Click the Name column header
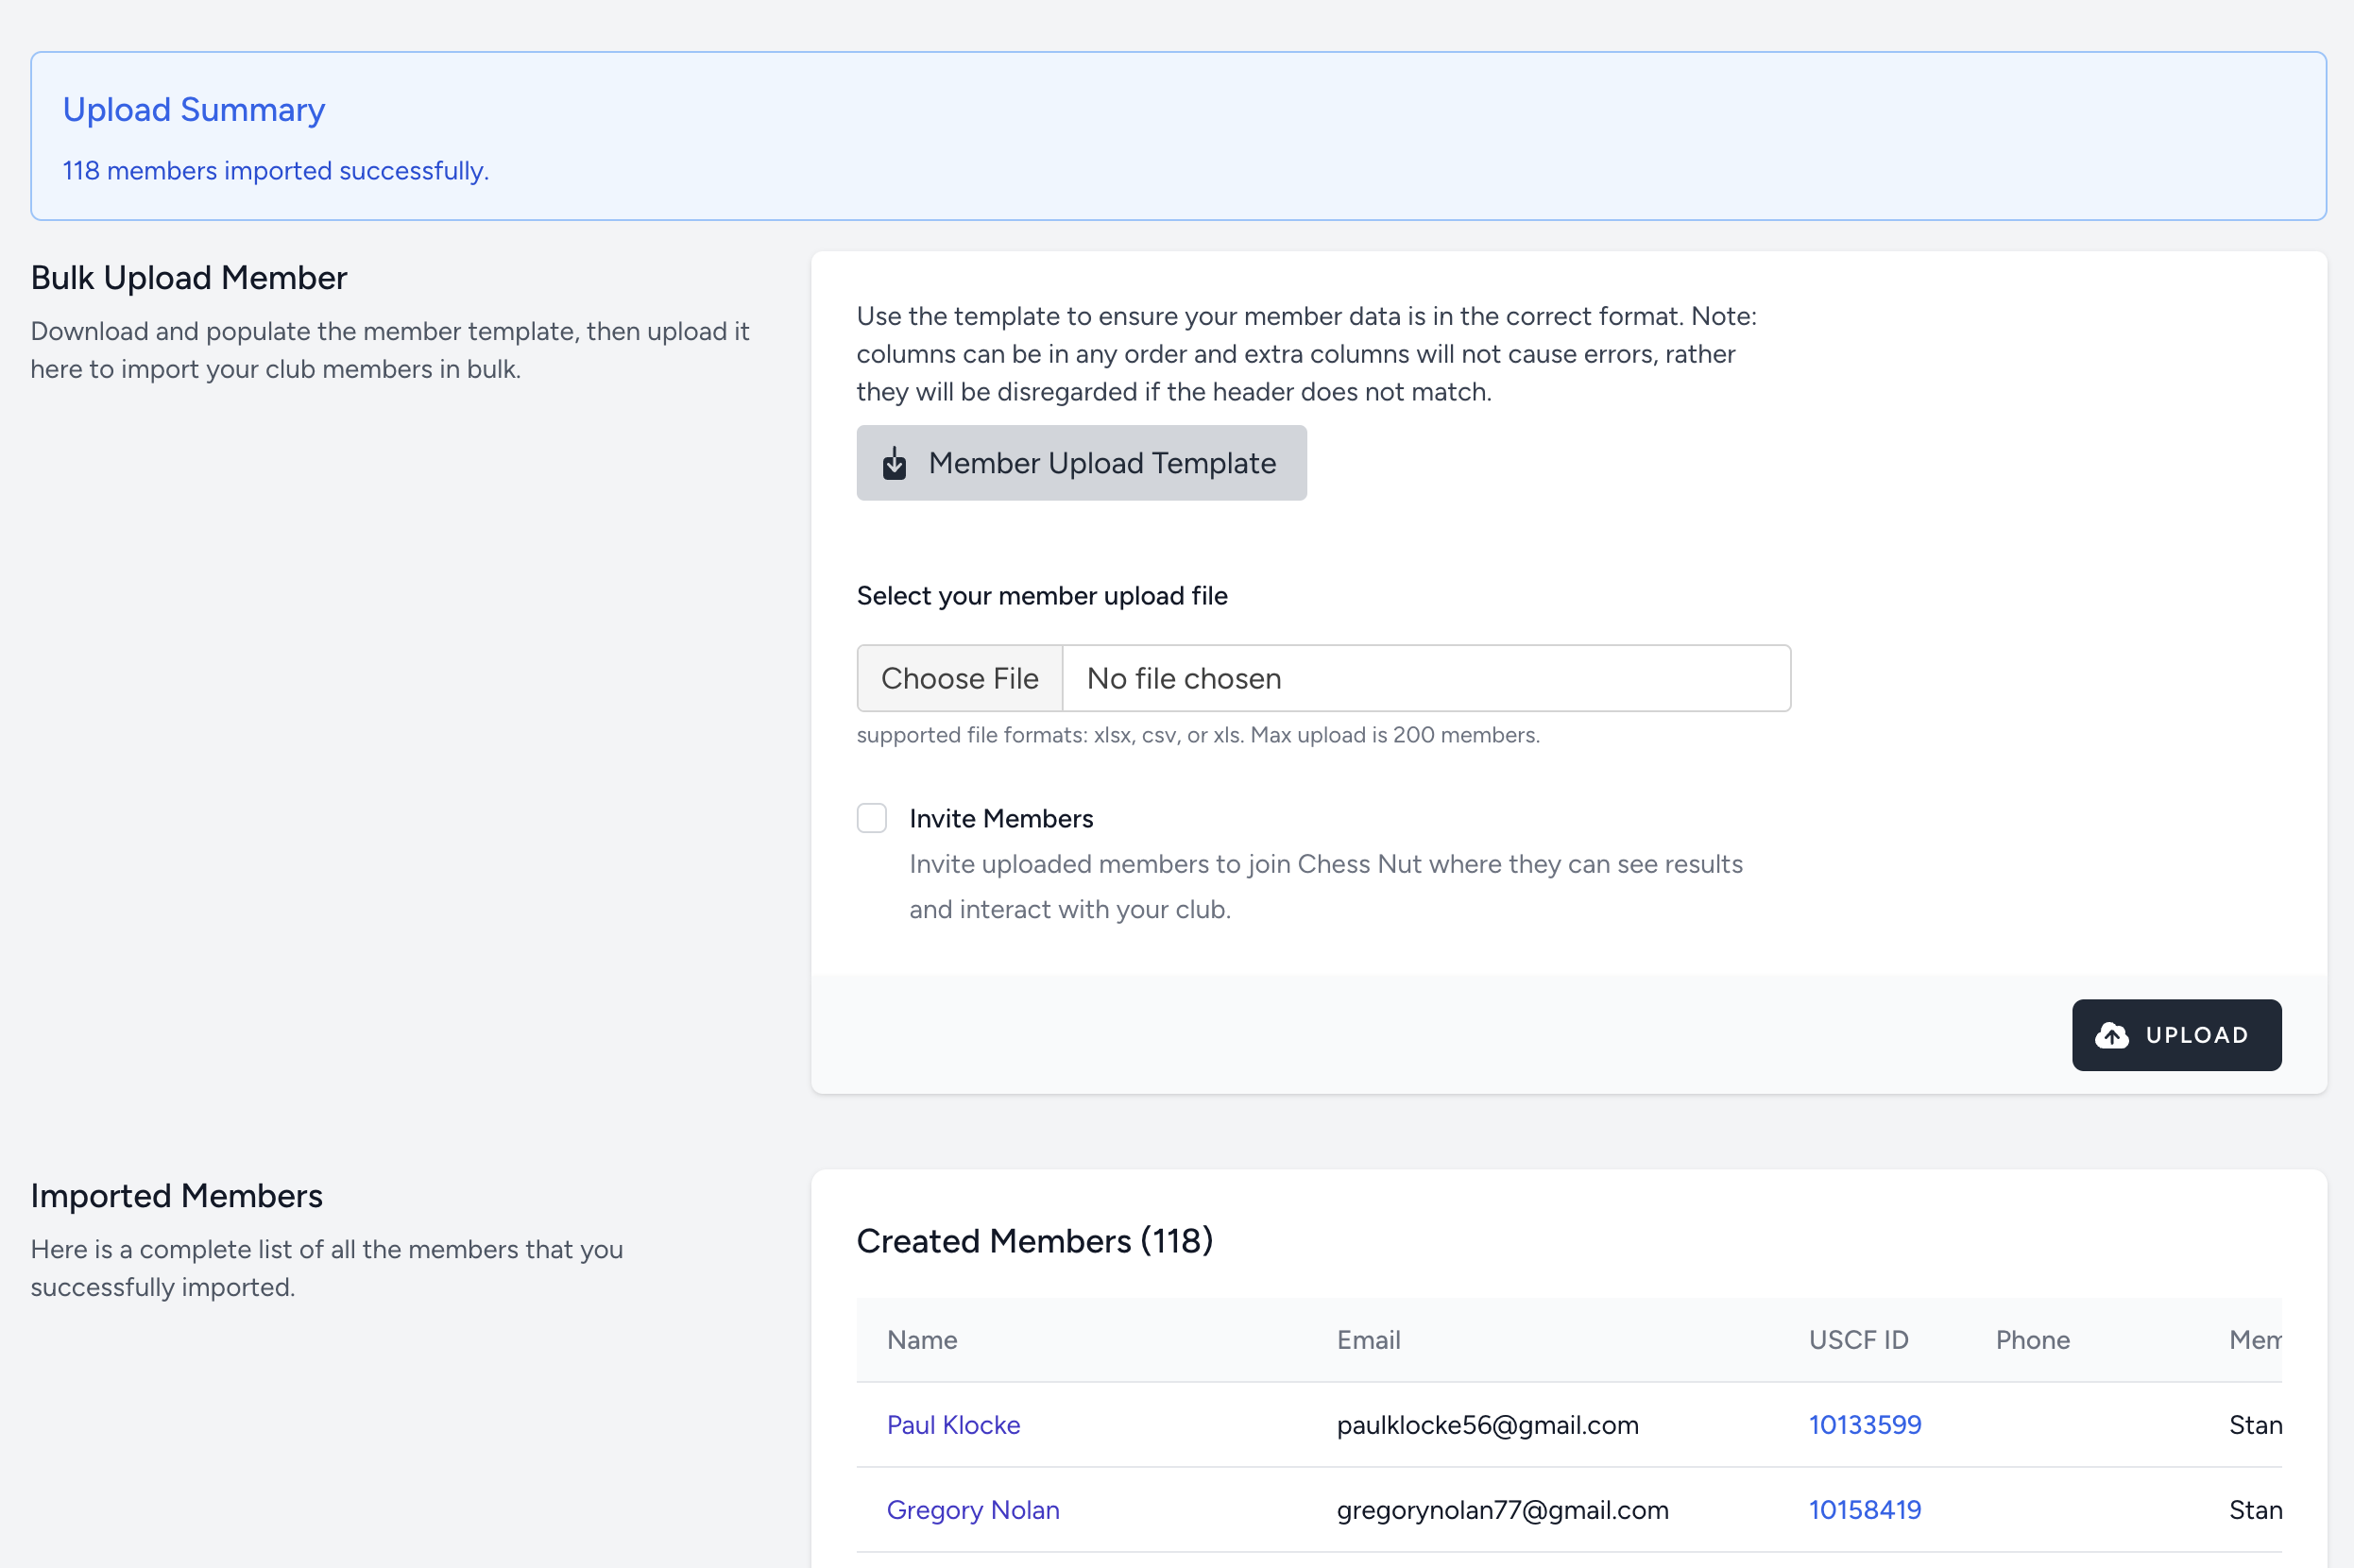The width and height of the screenshot is (2354, 1568). pyautogui.click(x=921, y=1340)
